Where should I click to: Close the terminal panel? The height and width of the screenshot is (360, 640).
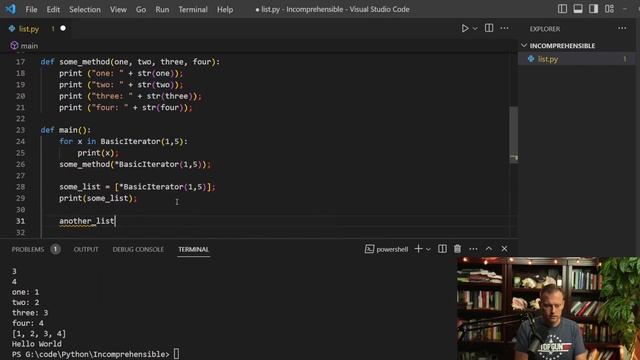coord(504,249)
